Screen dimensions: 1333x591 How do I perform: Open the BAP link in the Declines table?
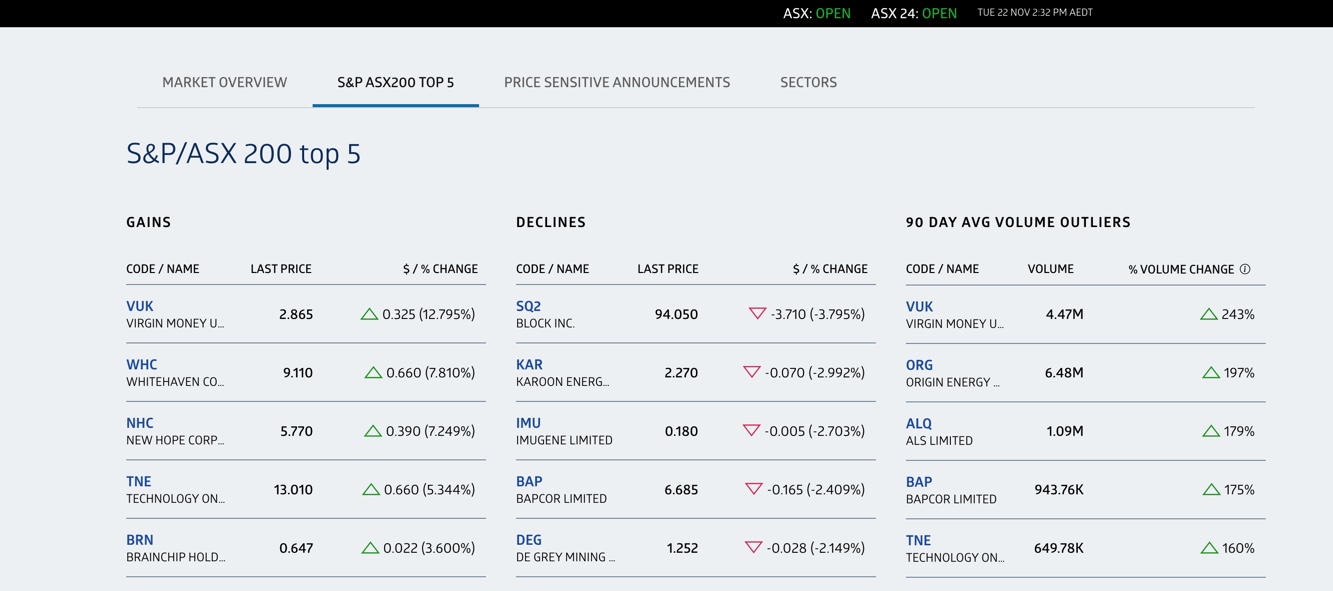(x=529, y=481)
